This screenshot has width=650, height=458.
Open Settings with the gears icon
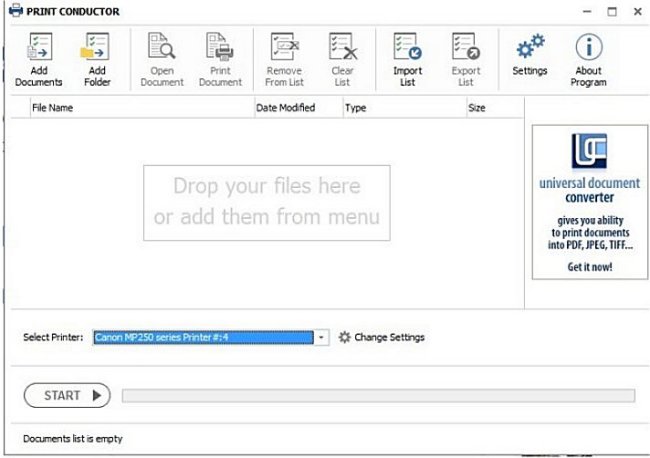(530, 46)
